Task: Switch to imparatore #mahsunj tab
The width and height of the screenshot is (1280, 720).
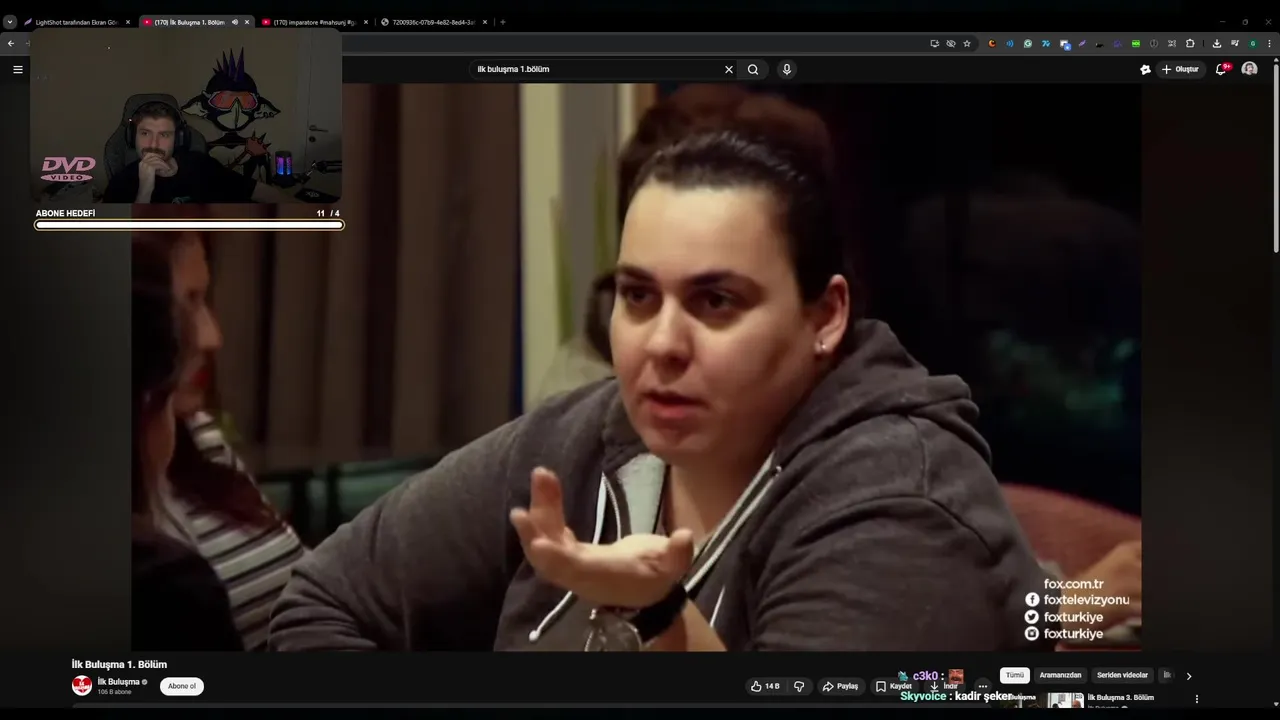Action: [x=315, y=22]
